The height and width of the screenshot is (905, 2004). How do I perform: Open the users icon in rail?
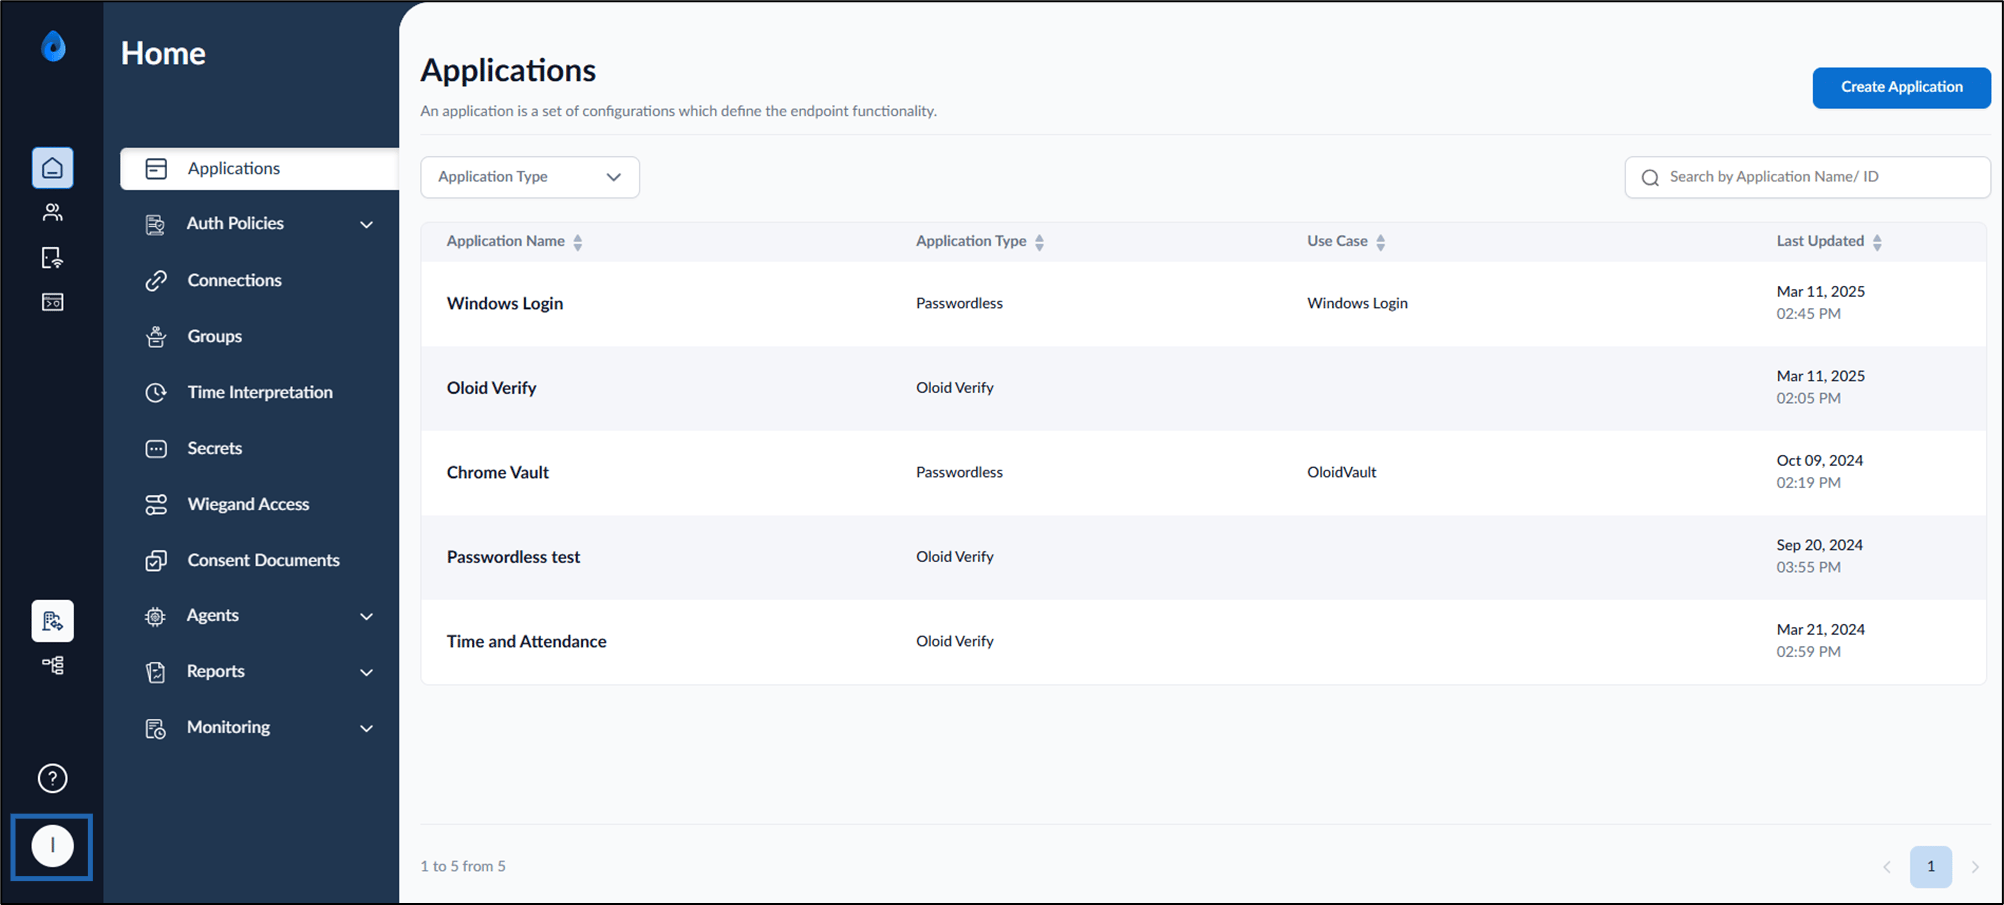click(x=52, y=212)
